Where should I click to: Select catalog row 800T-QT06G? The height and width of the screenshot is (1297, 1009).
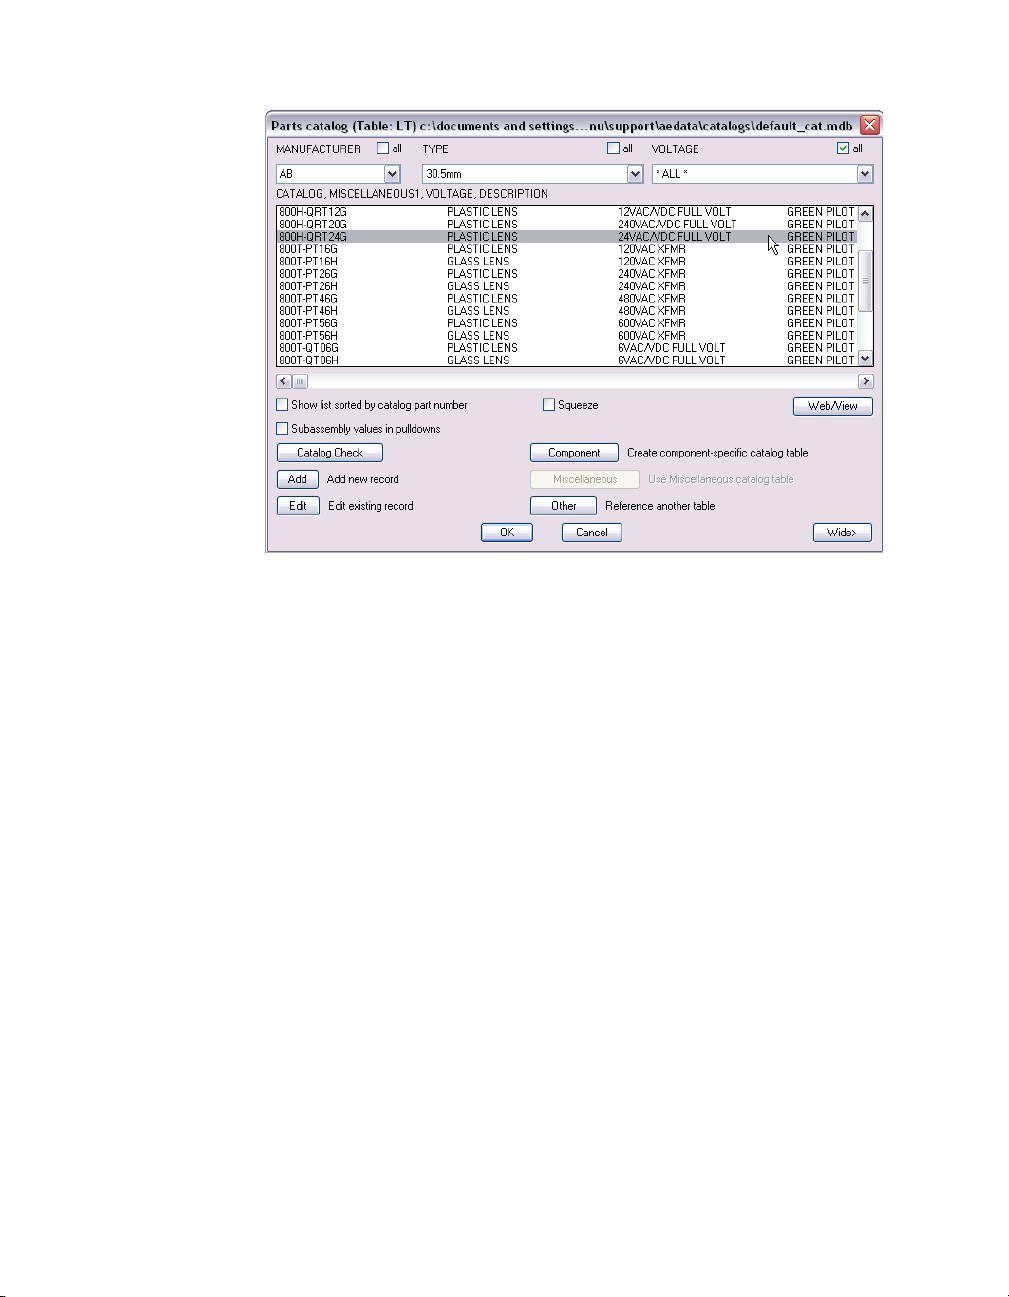pyautogui.click(x=567, y=348)
